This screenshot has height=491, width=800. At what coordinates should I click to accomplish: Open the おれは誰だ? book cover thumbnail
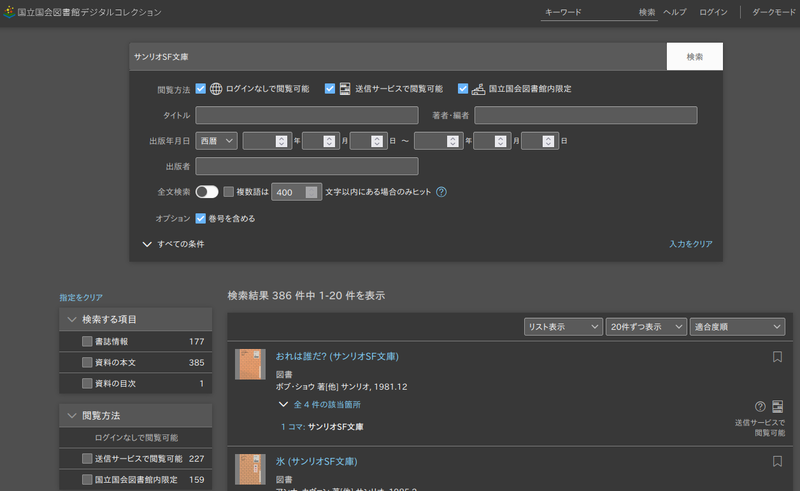tap(250, 363)
